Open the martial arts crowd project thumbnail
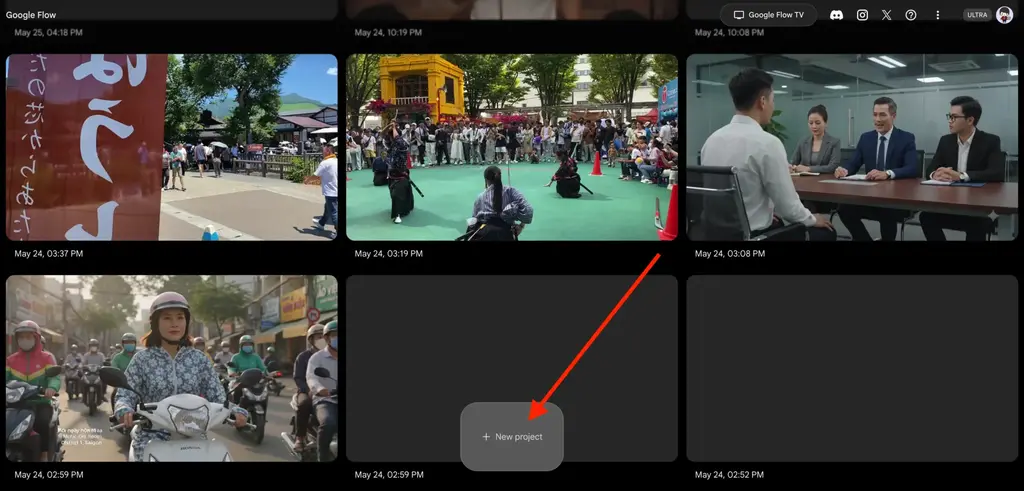Screen dimensions: 1024x491 click(512, 147)
